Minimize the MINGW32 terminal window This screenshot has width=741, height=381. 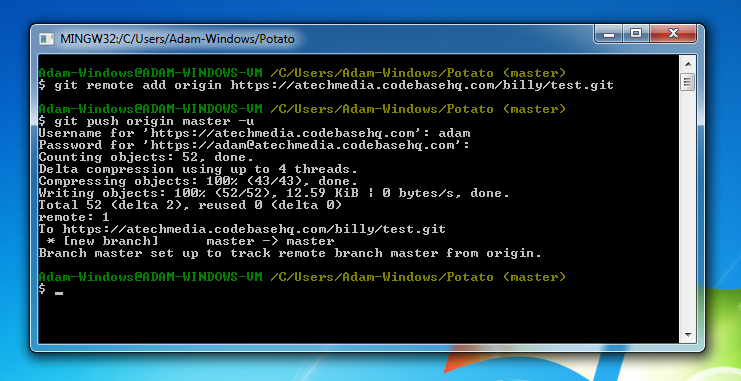click(x=609, y=34)
